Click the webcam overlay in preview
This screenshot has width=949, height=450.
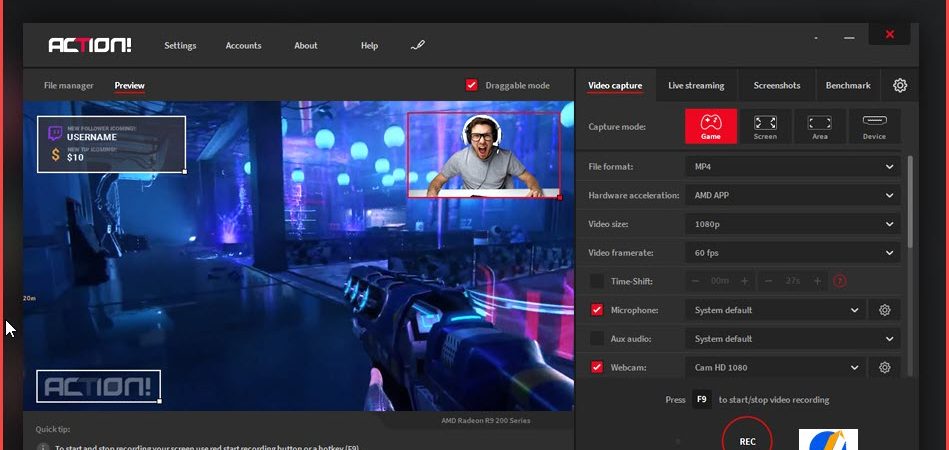click(484, 155)
